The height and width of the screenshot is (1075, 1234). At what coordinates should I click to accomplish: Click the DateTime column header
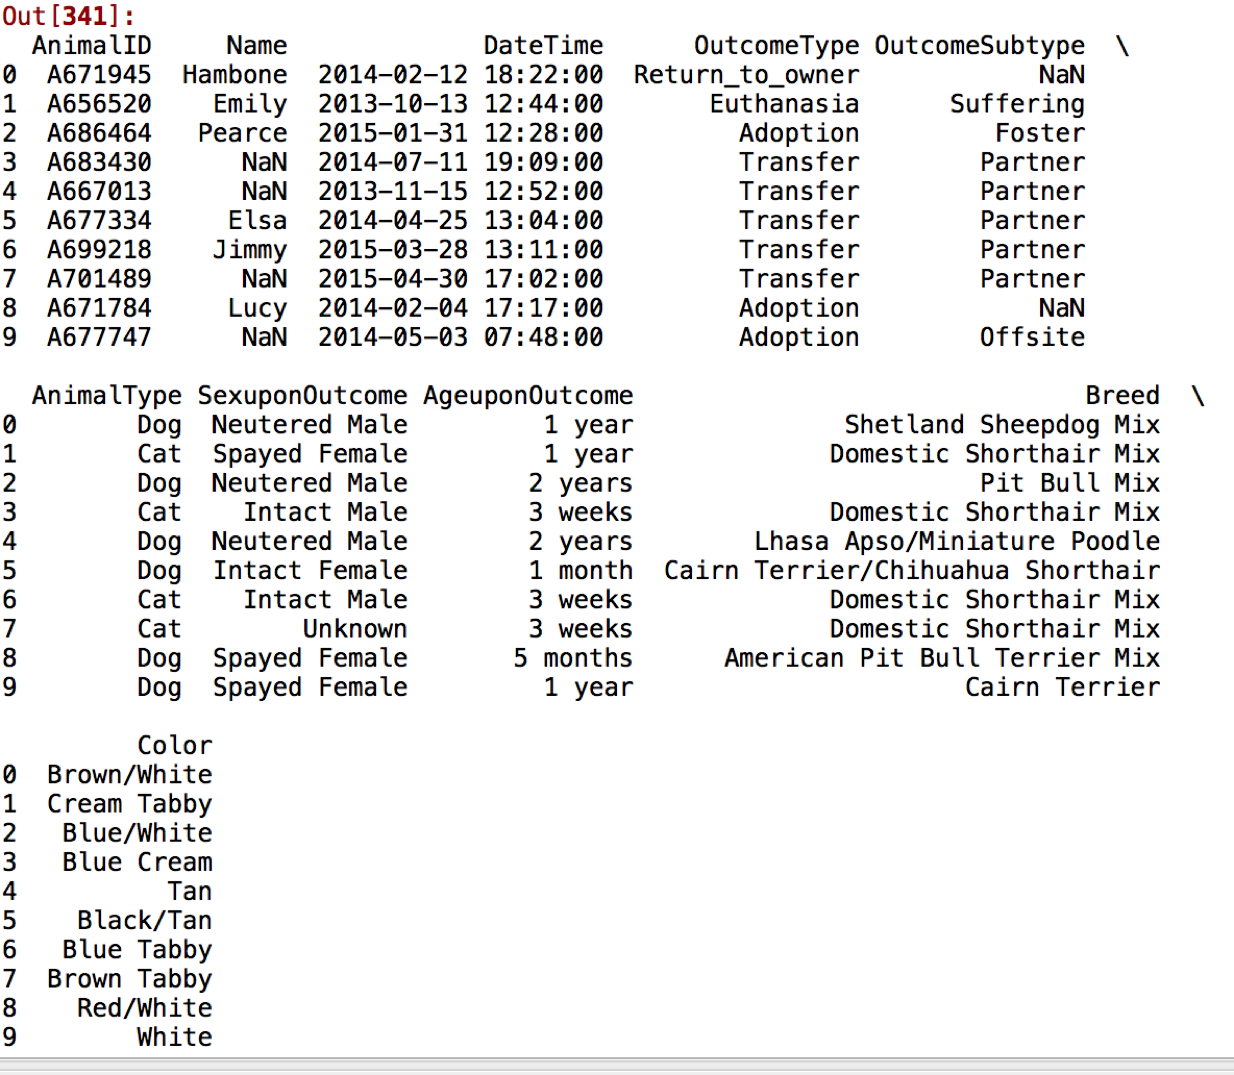543,46
